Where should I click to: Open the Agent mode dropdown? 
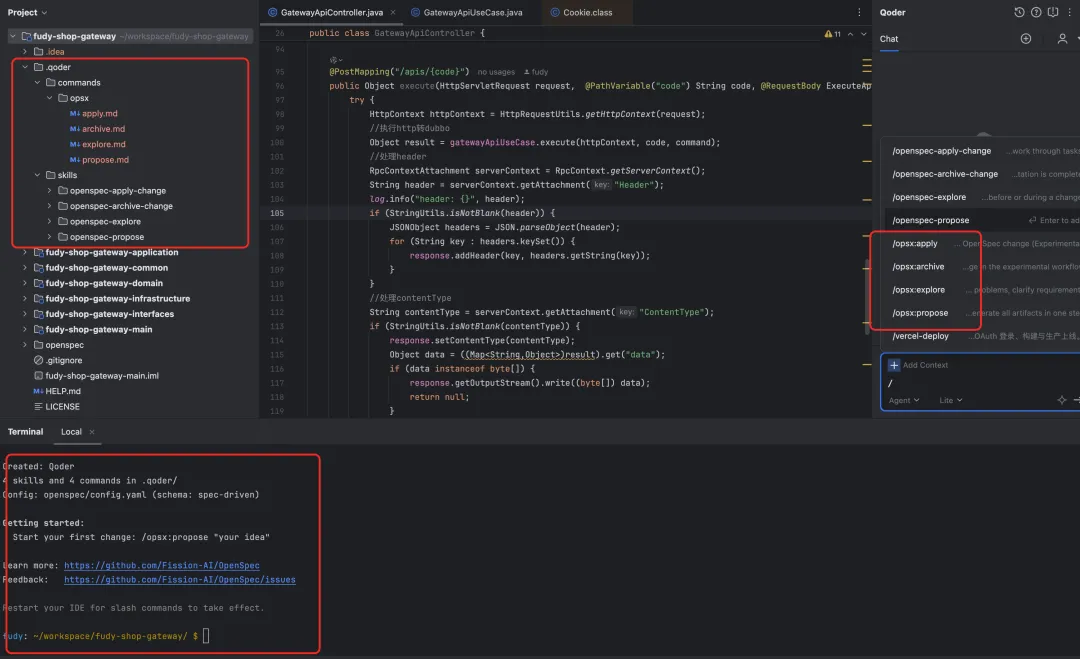(904, 400)
